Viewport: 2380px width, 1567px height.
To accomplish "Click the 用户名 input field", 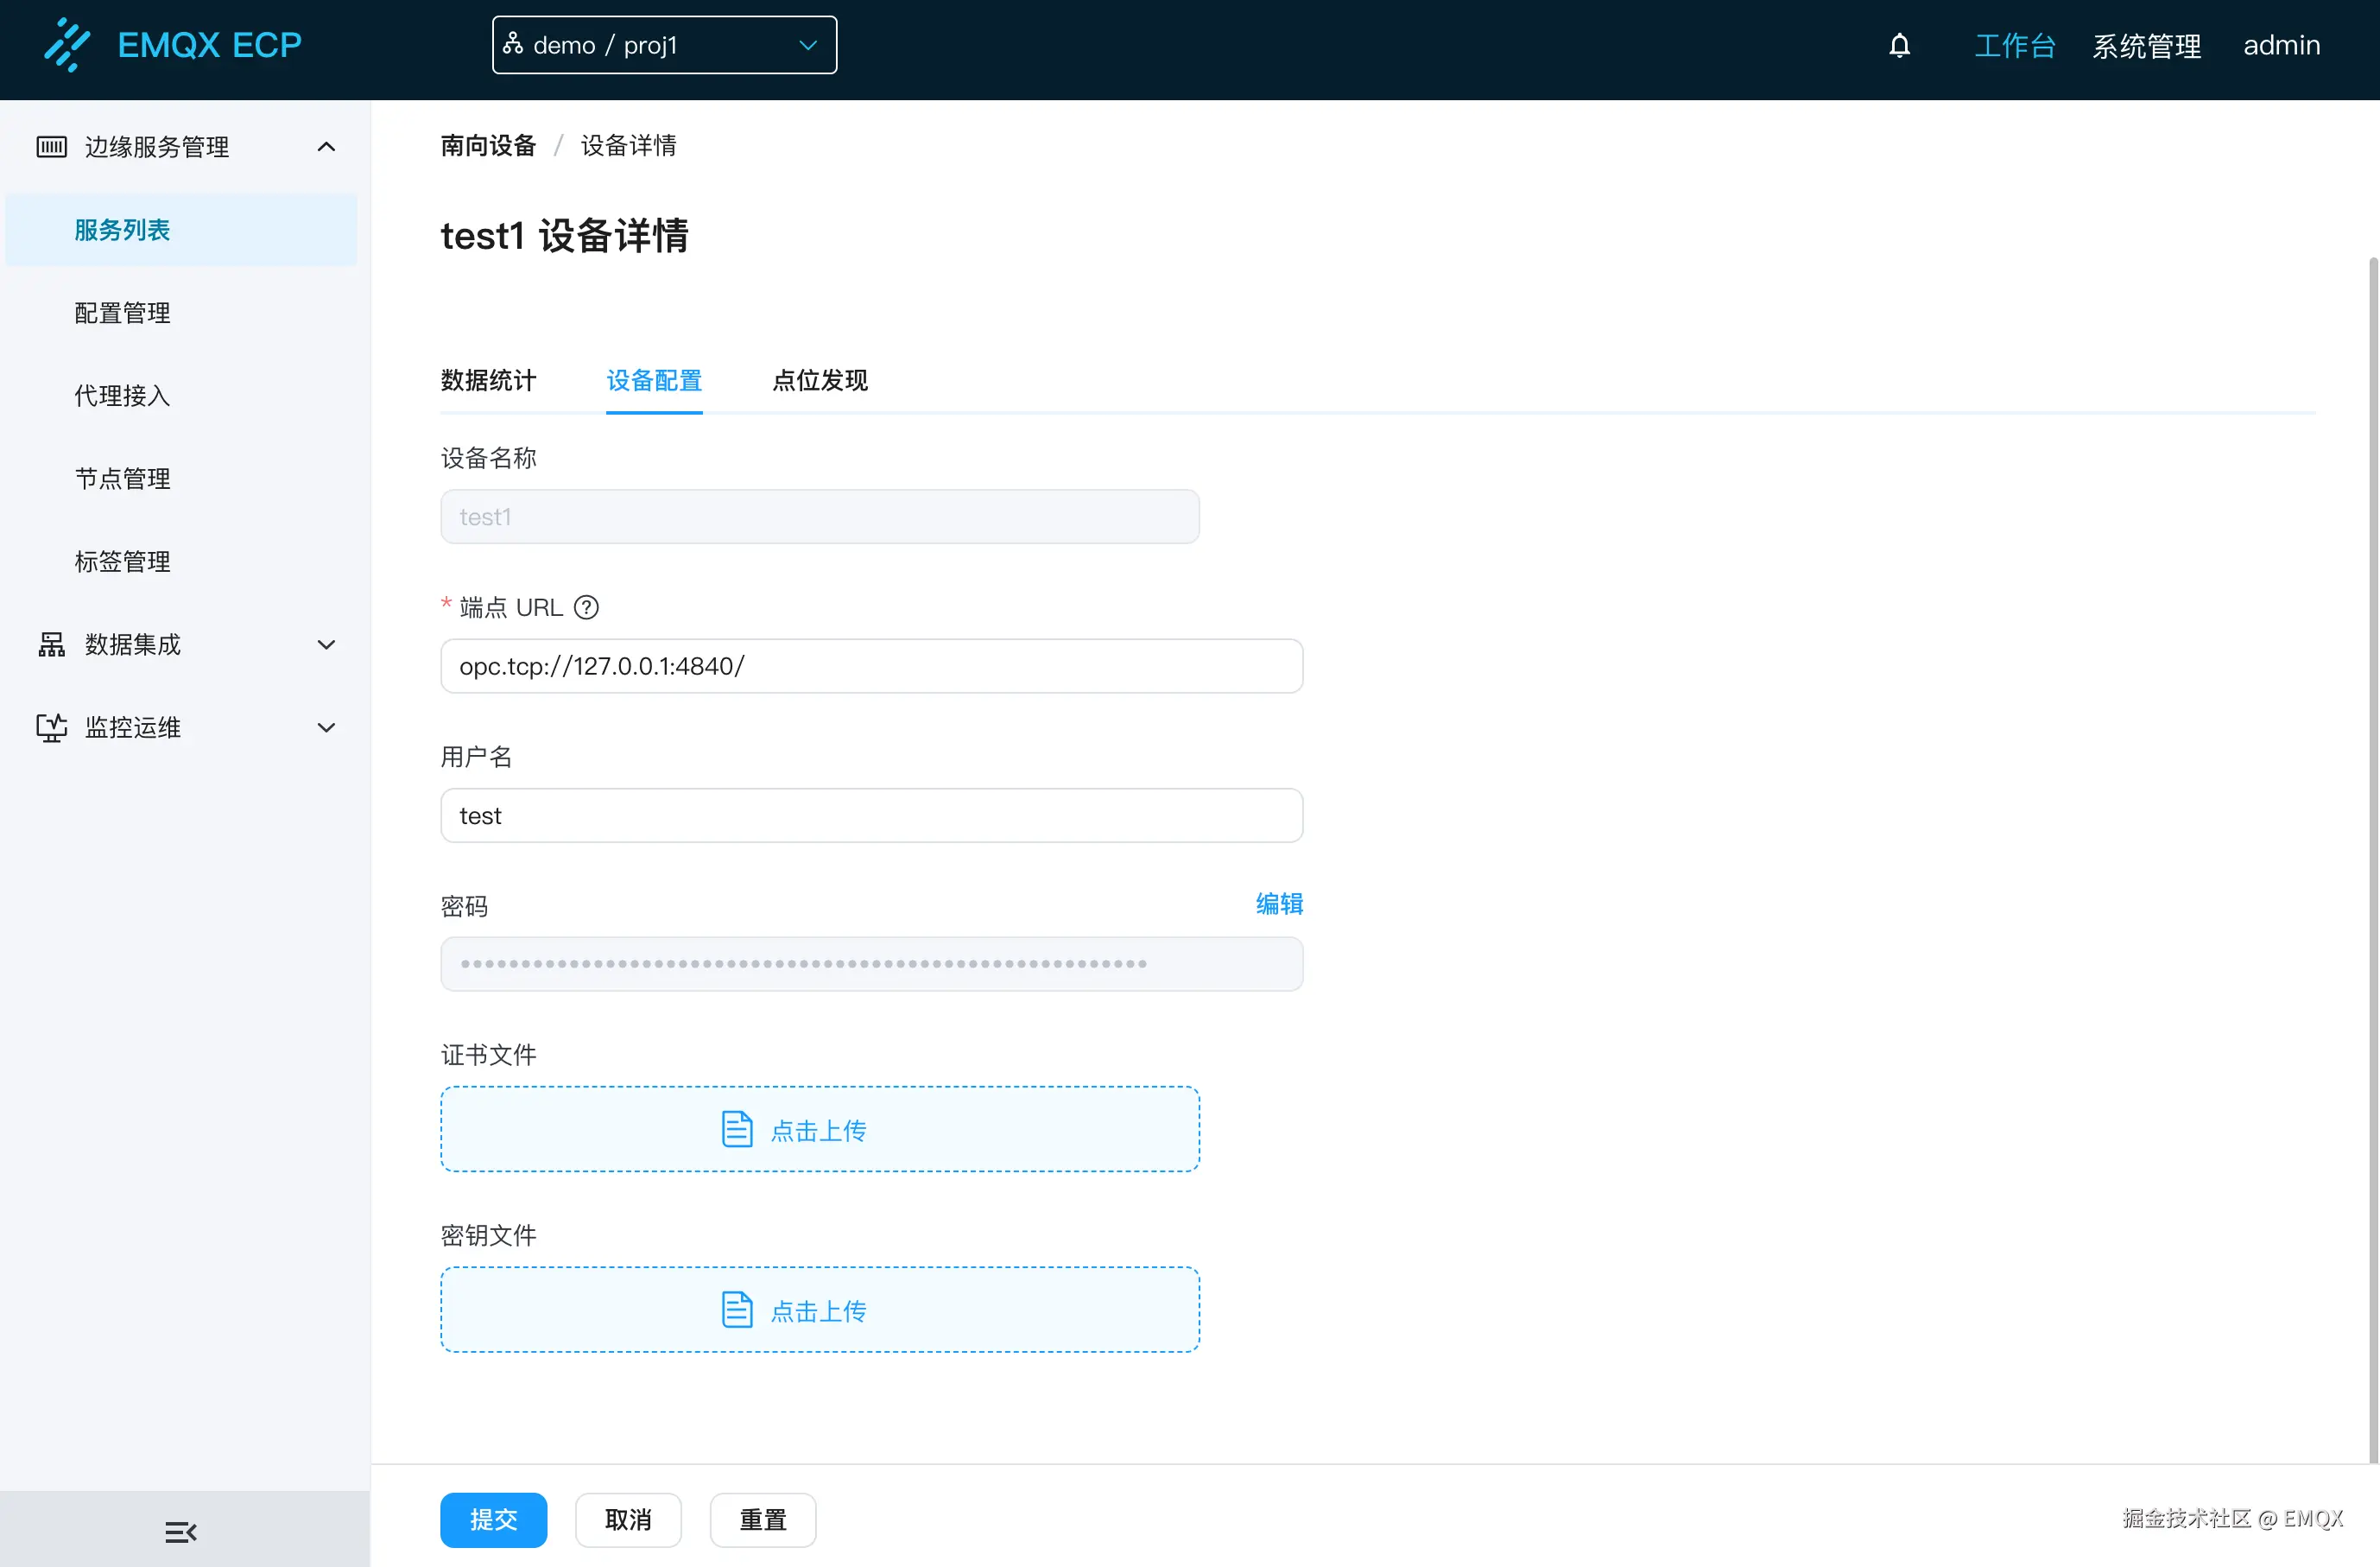I will tap(871, 815).
